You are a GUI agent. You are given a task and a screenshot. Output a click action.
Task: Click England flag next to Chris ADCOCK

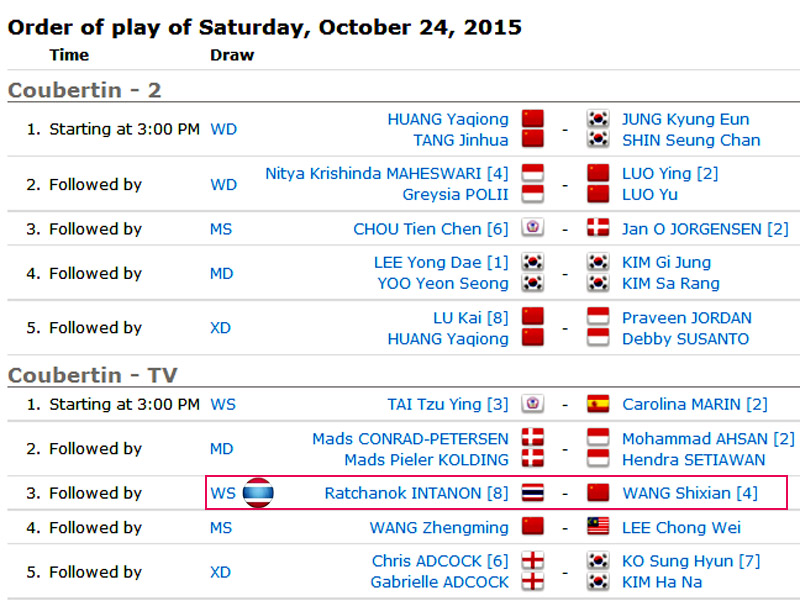(533, 561)
